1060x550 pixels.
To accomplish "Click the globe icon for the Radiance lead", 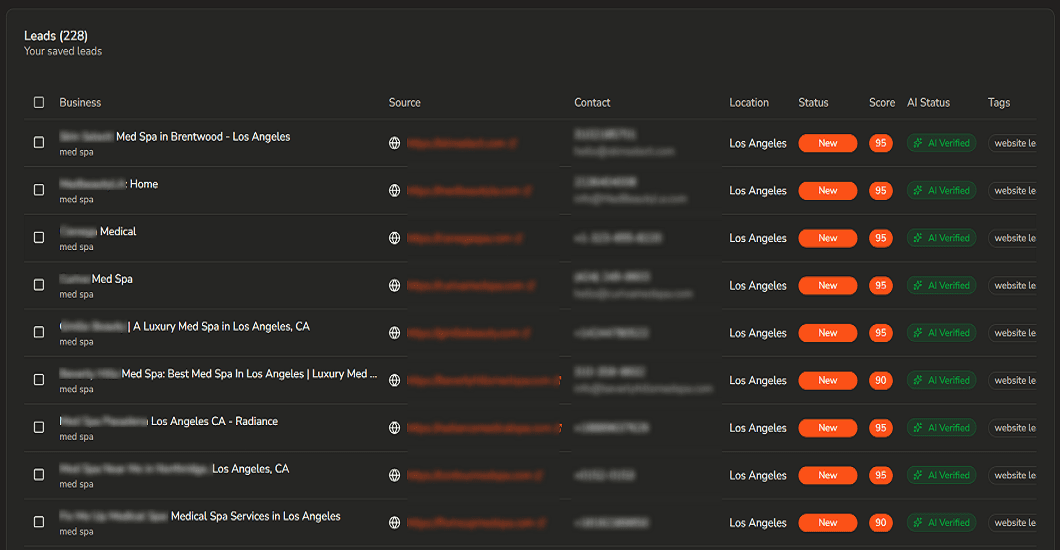I will (x=395, y=428).
